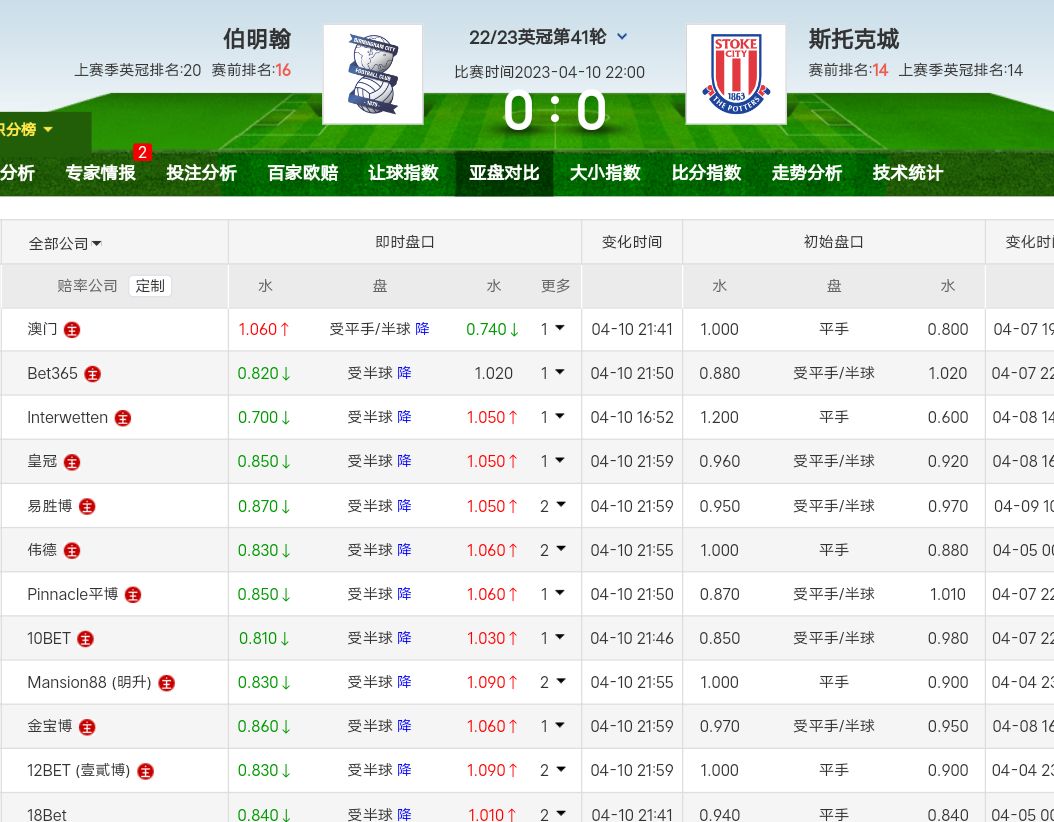Click the red 主 icon beside Pinnacle平博
This screenshot has height=822, width=1054.
pos(133,595)
